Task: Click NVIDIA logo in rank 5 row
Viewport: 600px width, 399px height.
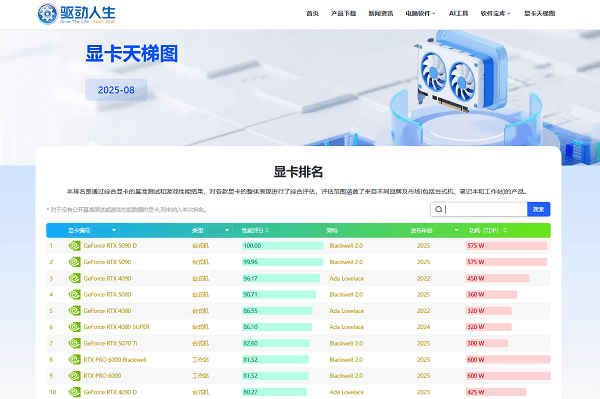Action: [74, 311]
